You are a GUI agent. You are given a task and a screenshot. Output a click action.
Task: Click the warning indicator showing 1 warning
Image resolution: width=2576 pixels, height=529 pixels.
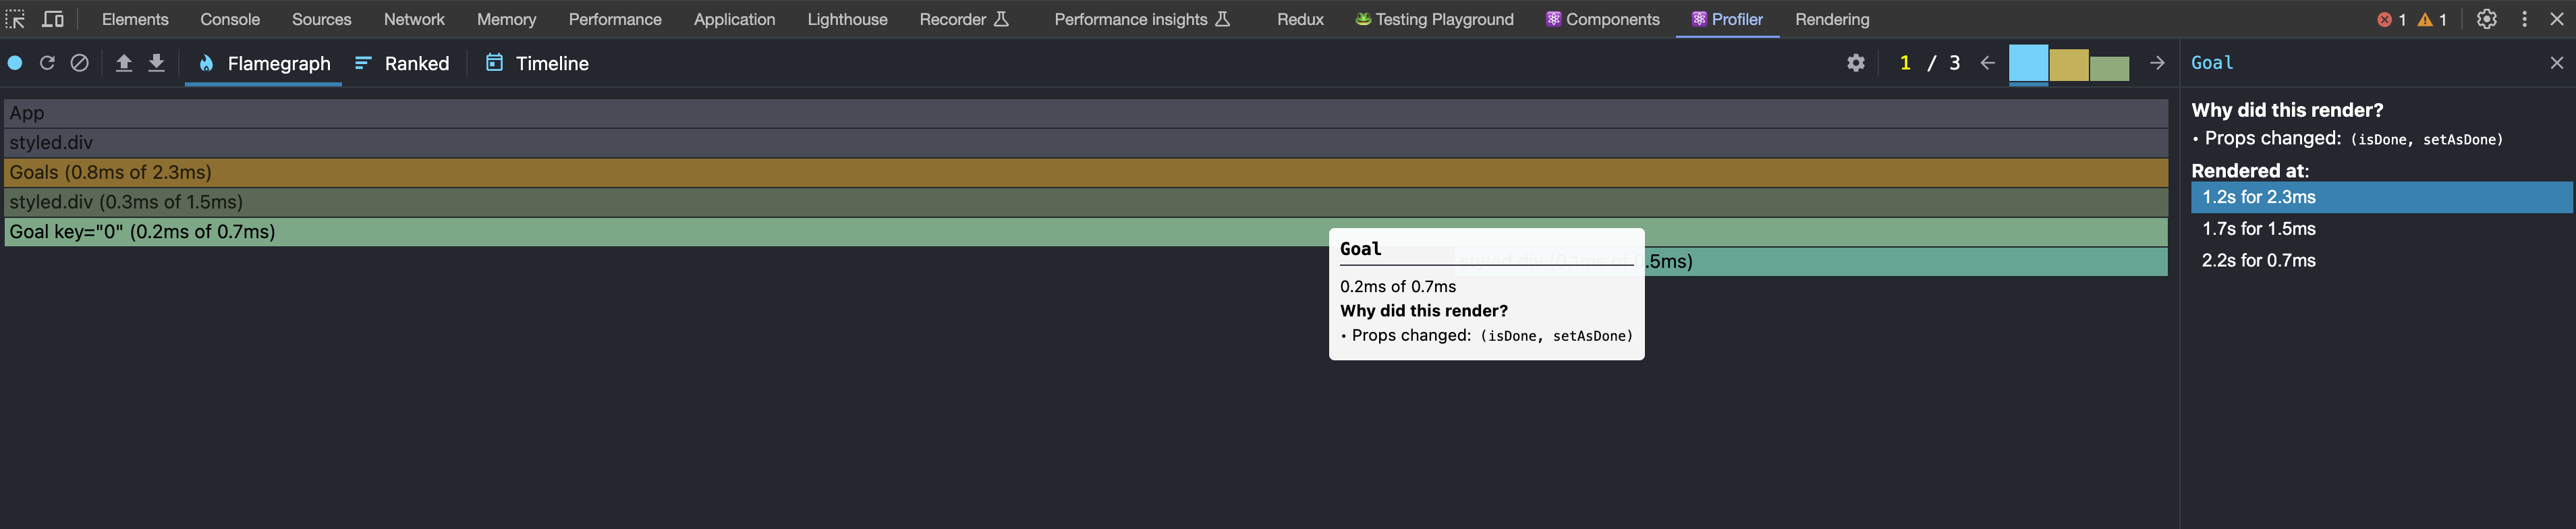[x=2432, y=18]
